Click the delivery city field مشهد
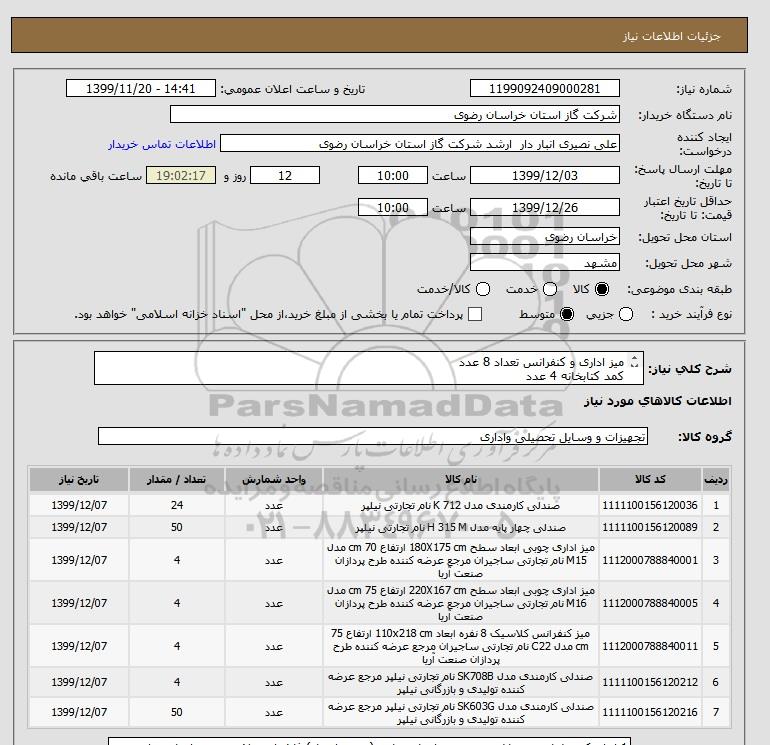The image size is (770, 745). tap(545, 263)
